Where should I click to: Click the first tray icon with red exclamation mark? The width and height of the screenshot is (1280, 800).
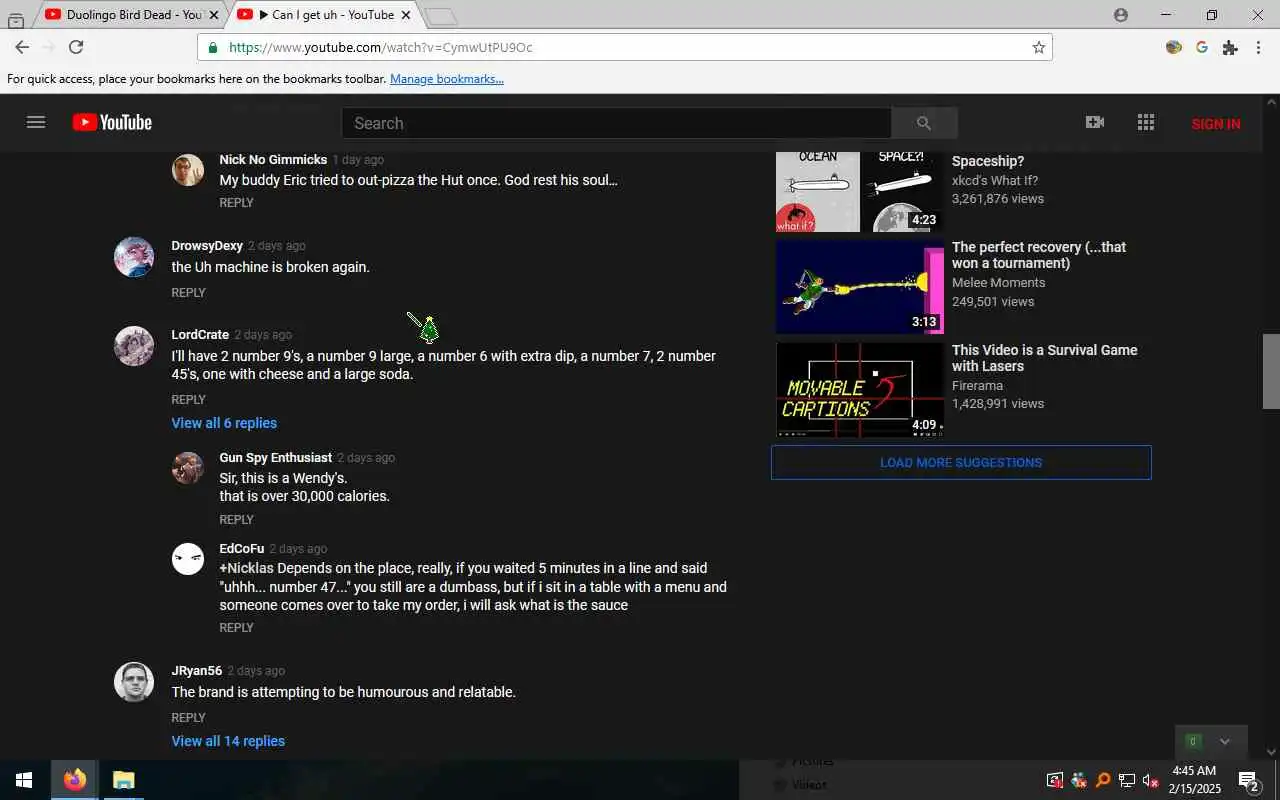[1055, 780]
